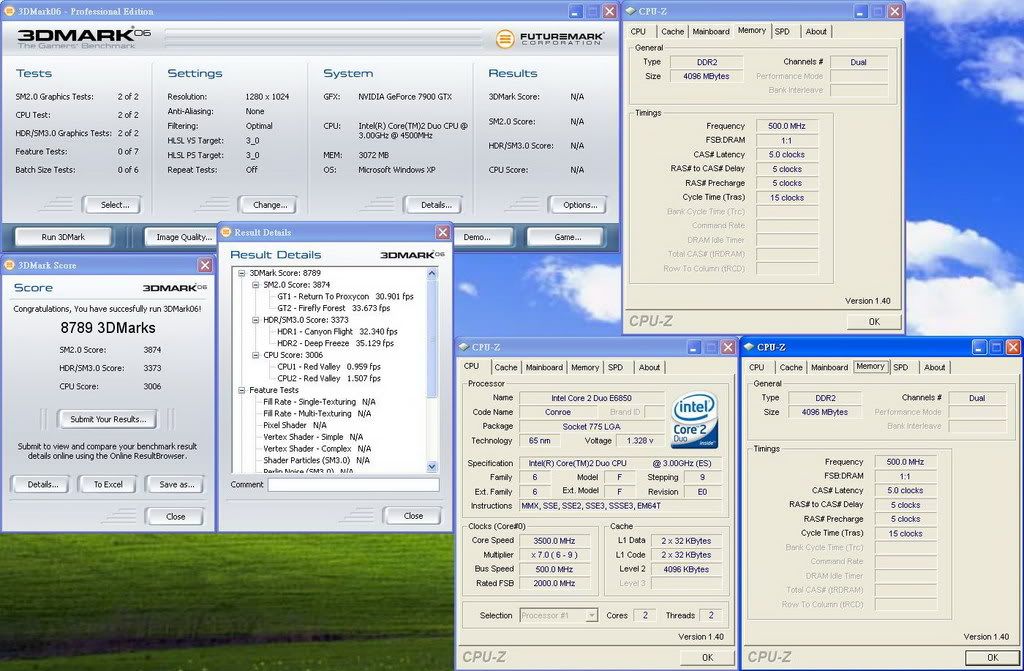This screenshot has width=1024, height=671.
Task: Close the Result Details dialog via X
Action: pos(443,233)
